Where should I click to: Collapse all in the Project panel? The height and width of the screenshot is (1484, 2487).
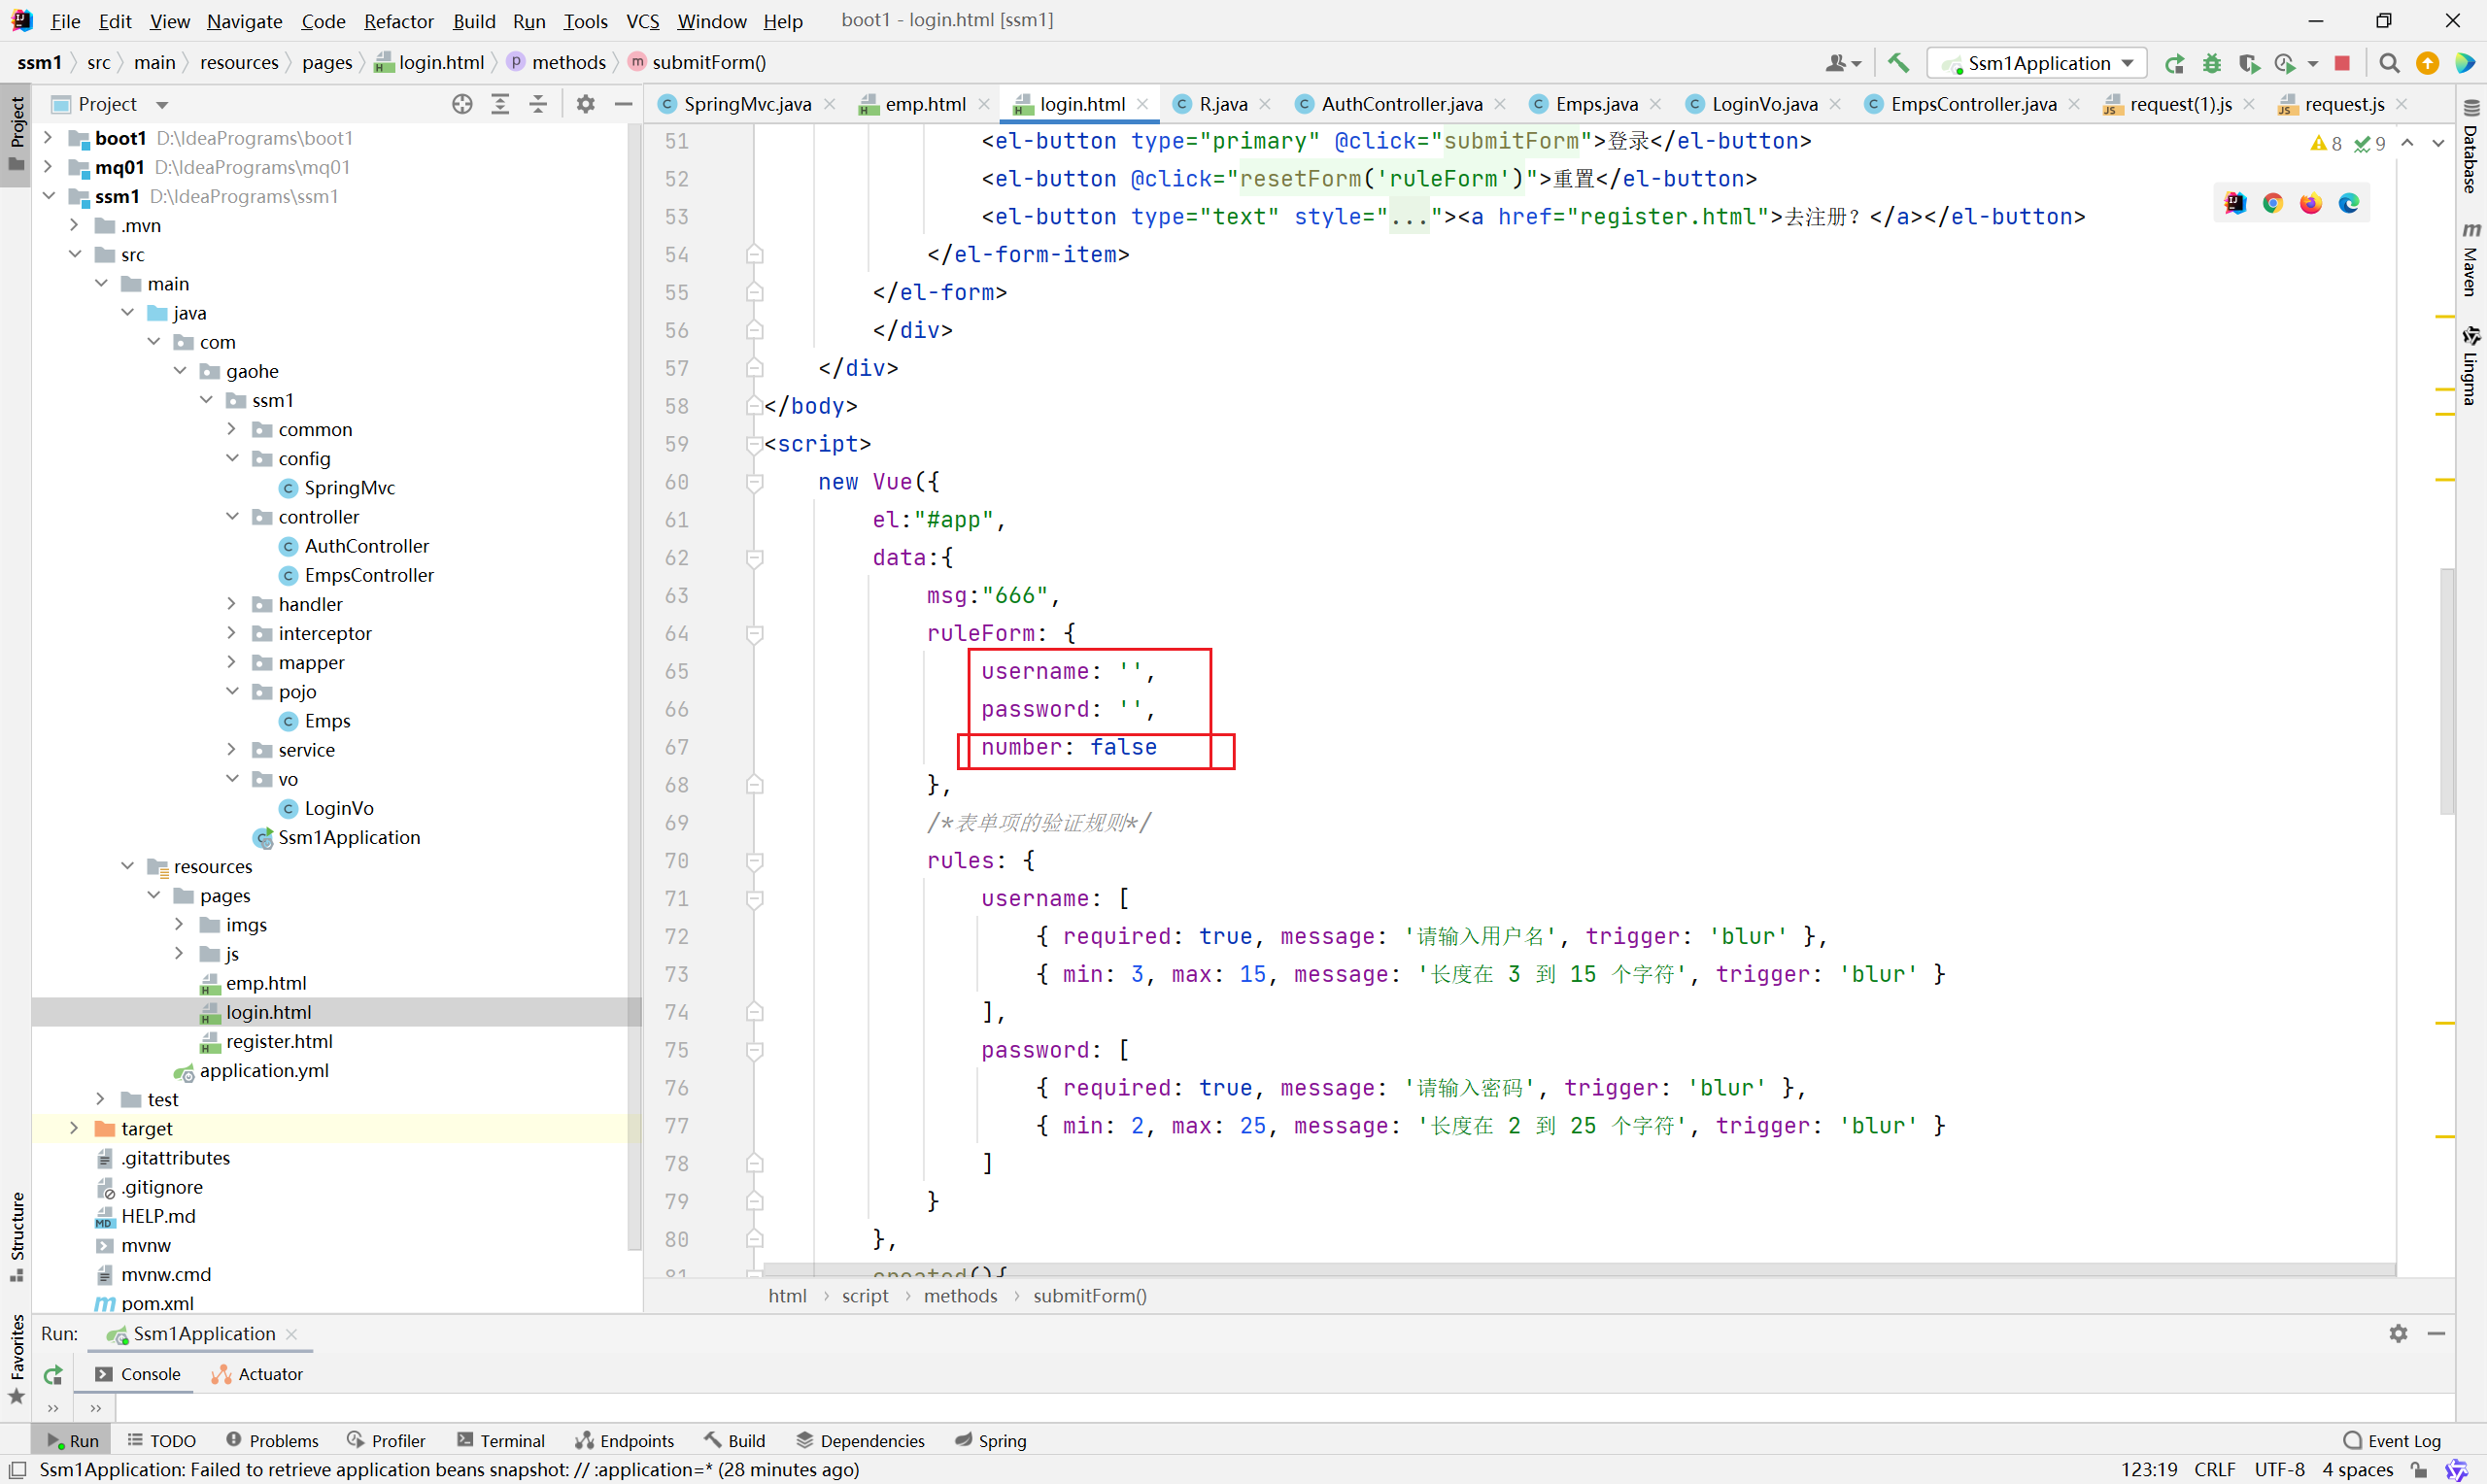(538, 104)
